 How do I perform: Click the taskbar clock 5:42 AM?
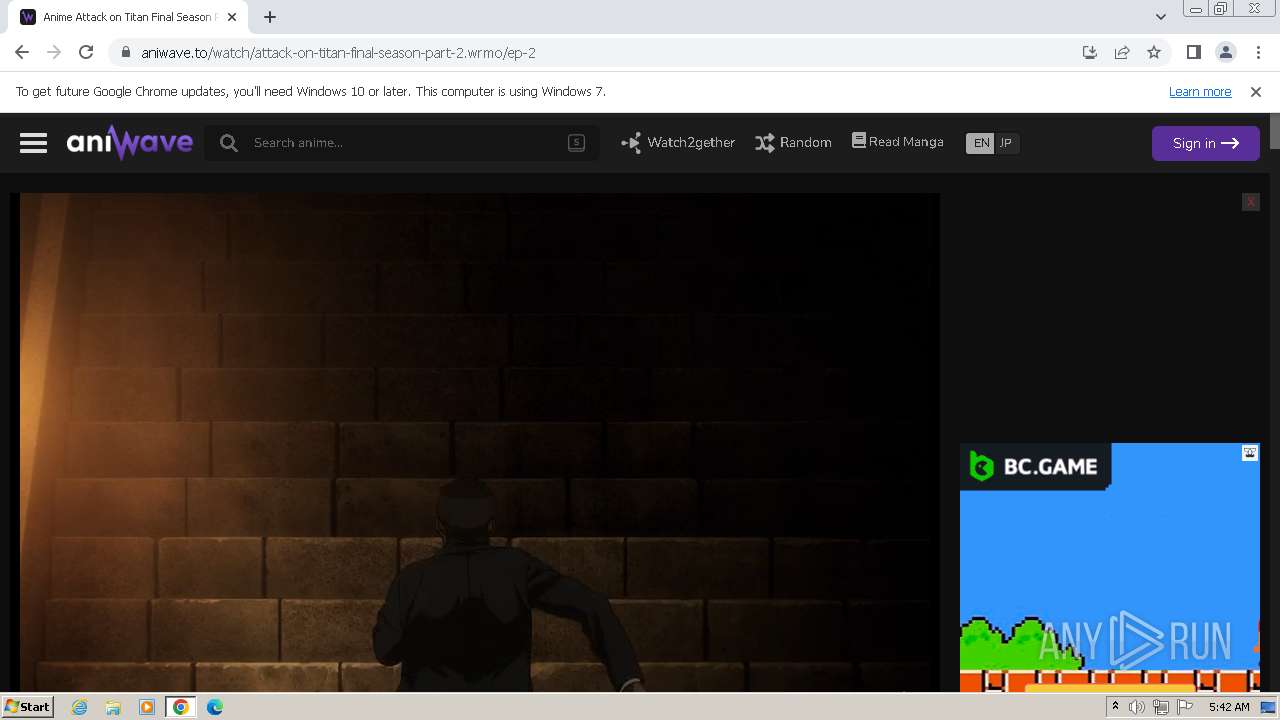point(1229,707)
